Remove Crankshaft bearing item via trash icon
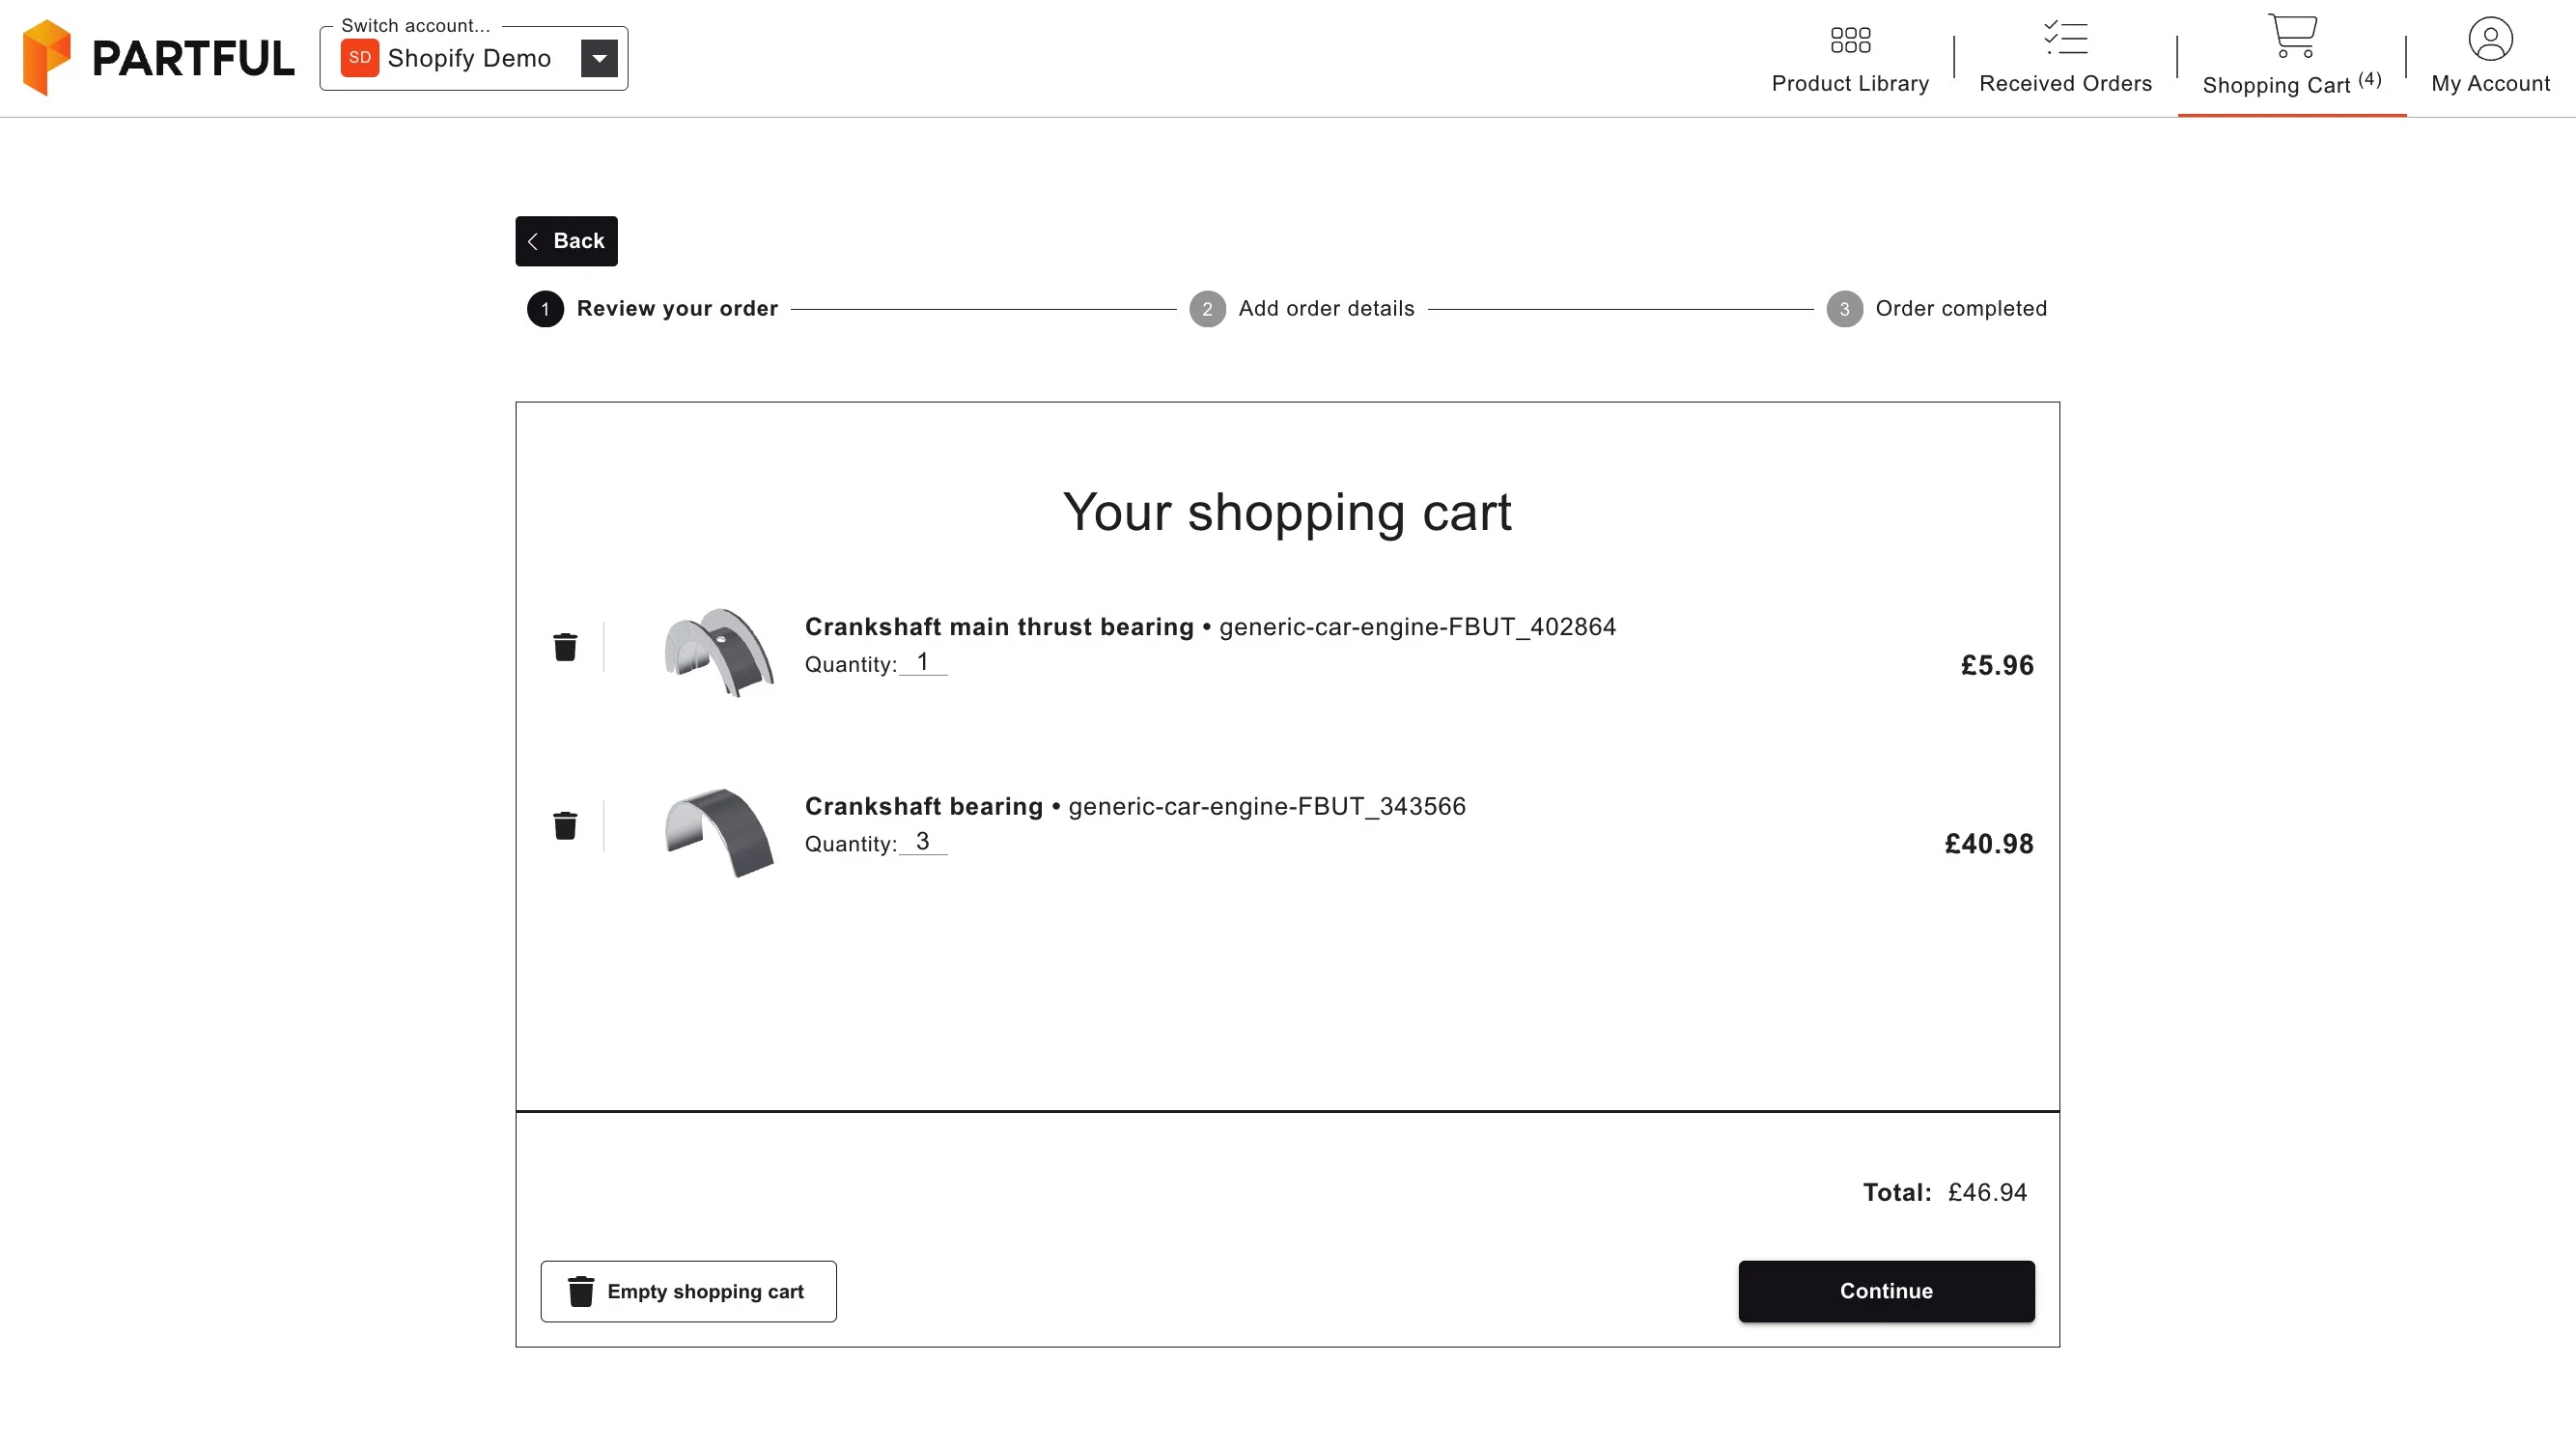 pyautogui.click(x=565, y=826)
